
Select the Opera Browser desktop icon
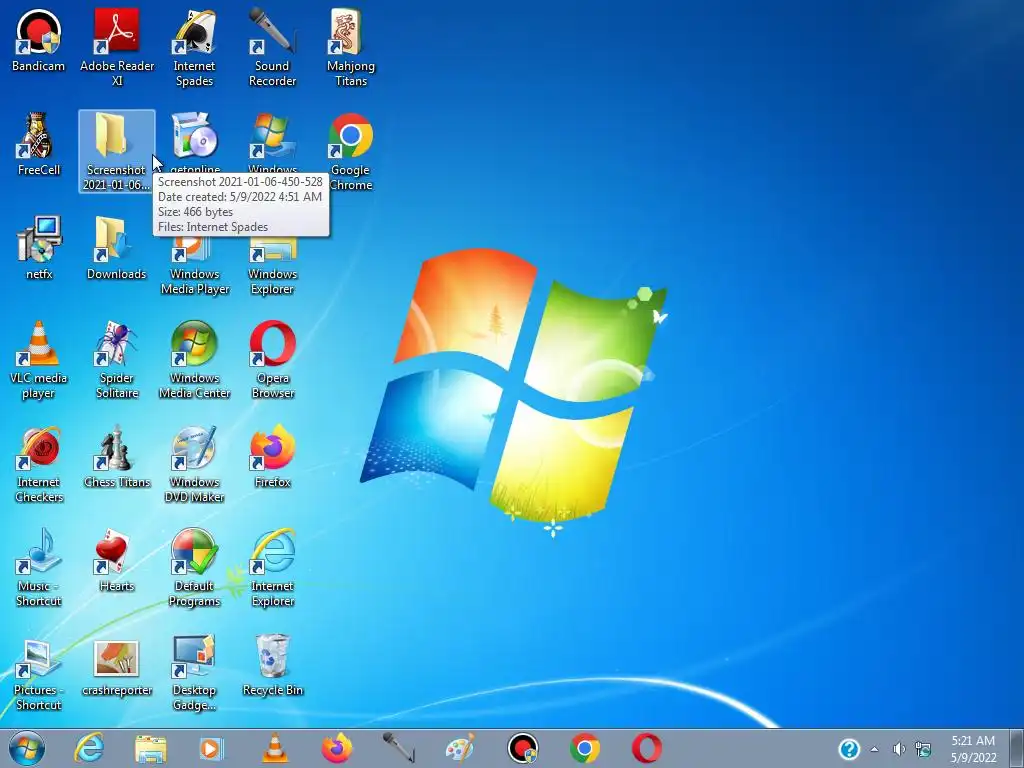[x=272, y=359]
